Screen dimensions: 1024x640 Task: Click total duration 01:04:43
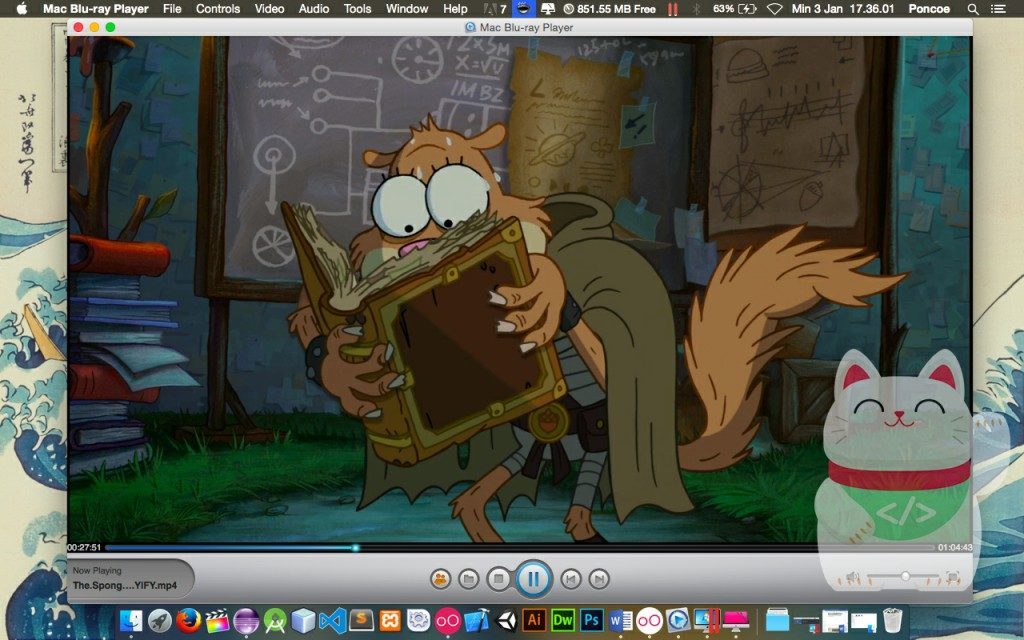tap(955, 547)
